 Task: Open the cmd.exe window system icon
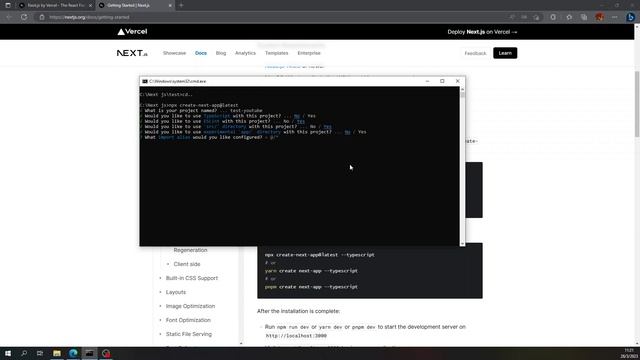point(144,81)
